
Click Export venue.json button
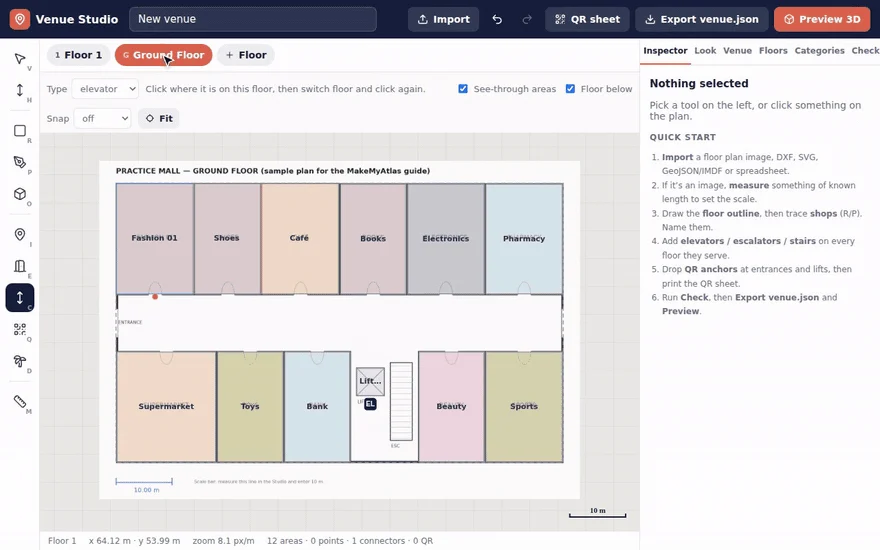coord(702,19)
